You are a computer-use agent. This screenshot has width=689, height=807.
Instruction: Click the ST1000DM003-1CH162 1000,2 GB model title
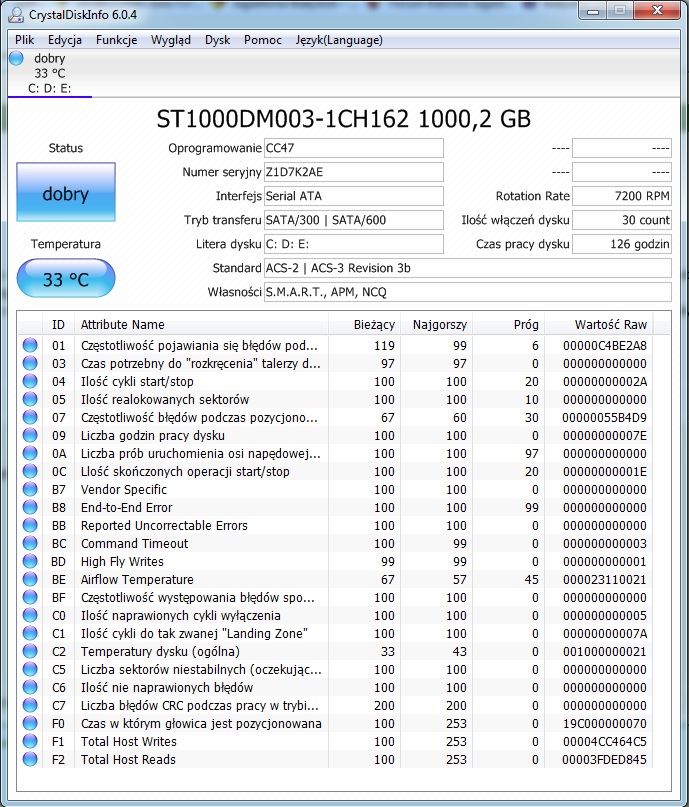click(343, 119)
